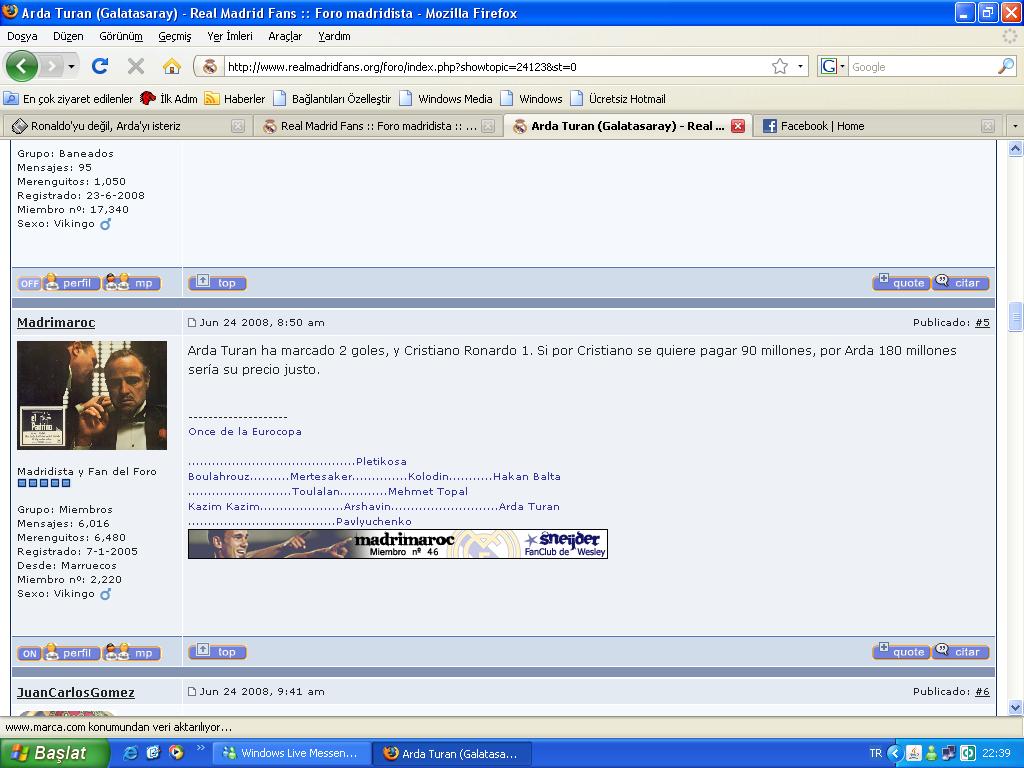Switch to the Facebook | Home tab
This screenshot has height=768, width=1024.
[x=879, y=126]
